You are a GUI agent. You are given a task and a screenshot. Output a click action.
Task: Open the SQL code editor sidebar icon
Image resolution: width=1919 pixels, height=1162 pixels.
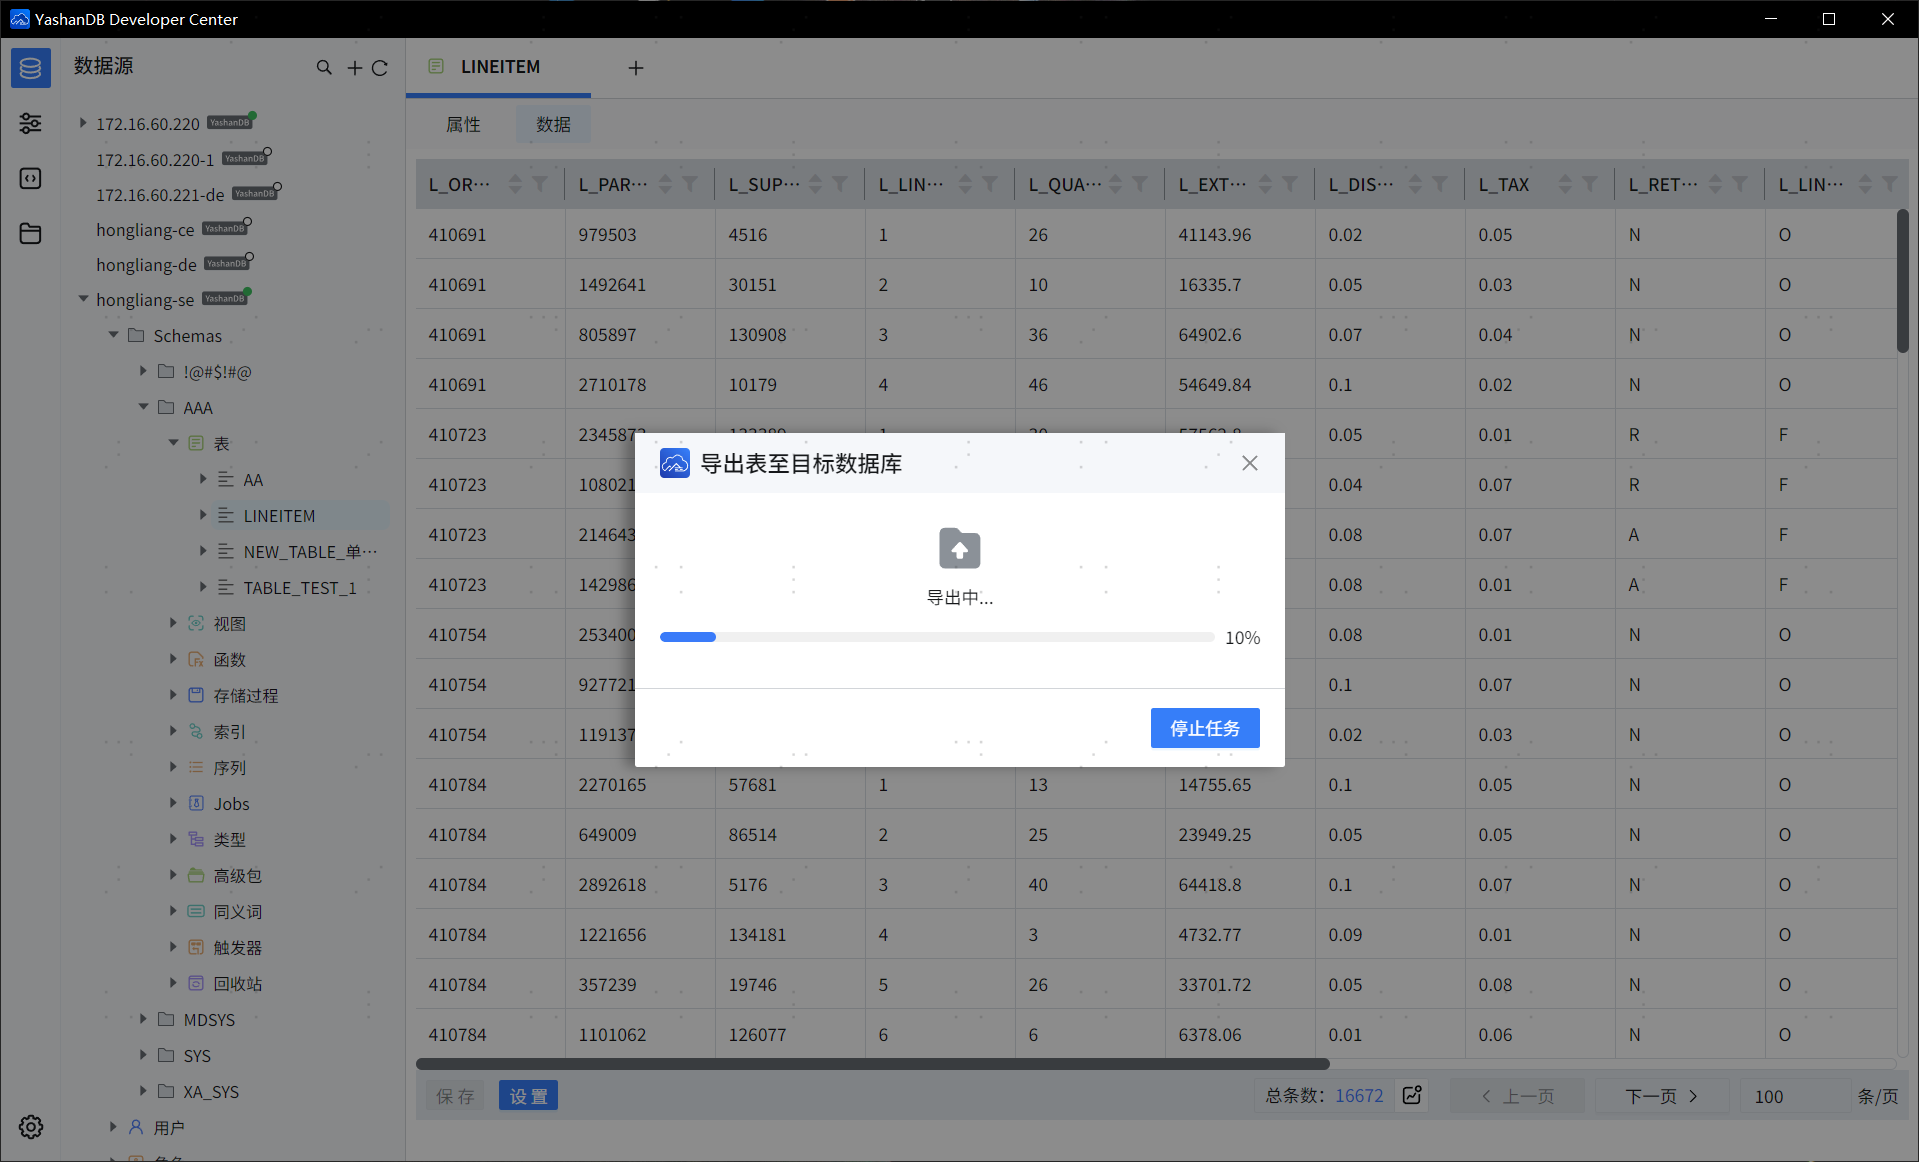tap(31, 178)
